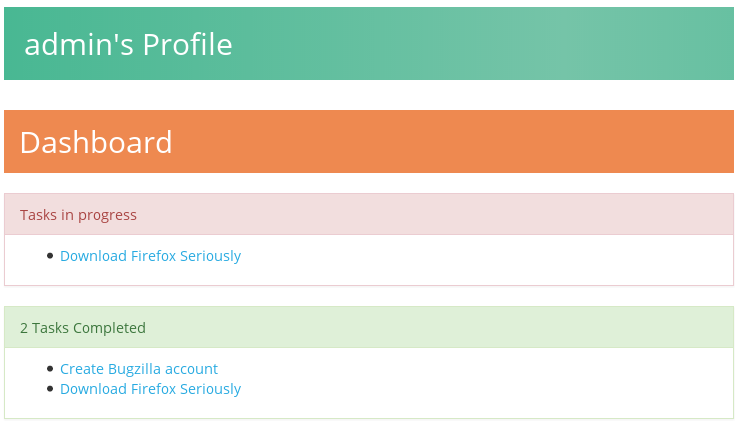The height and width of the screenshot is (427, 738).
Task: Click the bullet beside completed Download Firefox Seriously
Action: (50, 389)
